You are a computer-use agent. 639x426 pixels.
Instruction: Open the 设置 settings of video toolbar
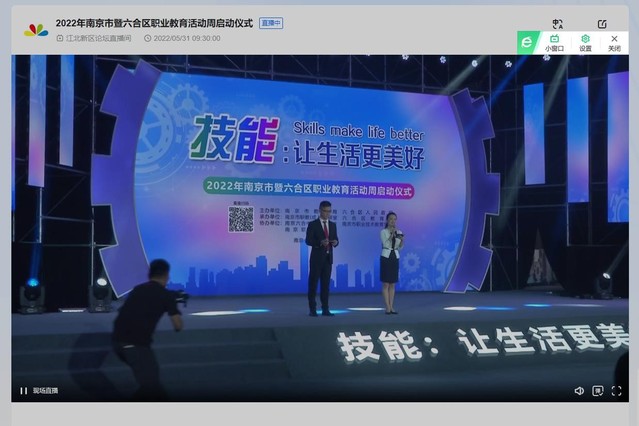[585, 43]
